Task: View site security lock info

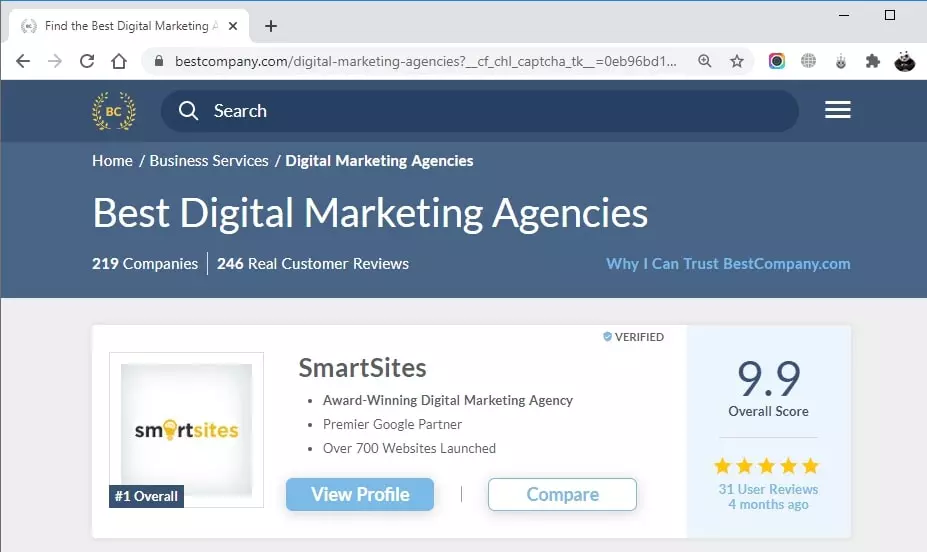Action: (x=158, y=61)
